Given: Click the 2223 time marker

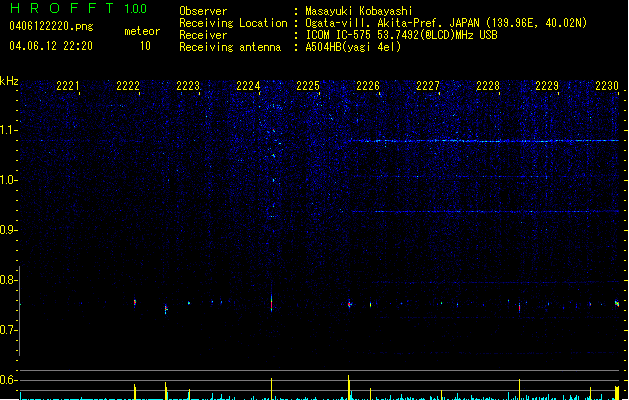Looking at the screenshot, I should coord(188,85).
